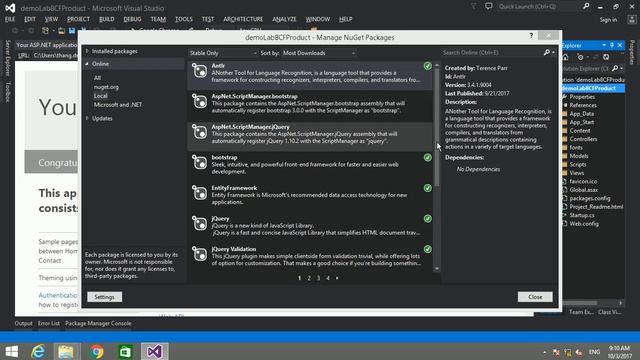
Task: Collapse the Online section
Action: coord(87,64)
